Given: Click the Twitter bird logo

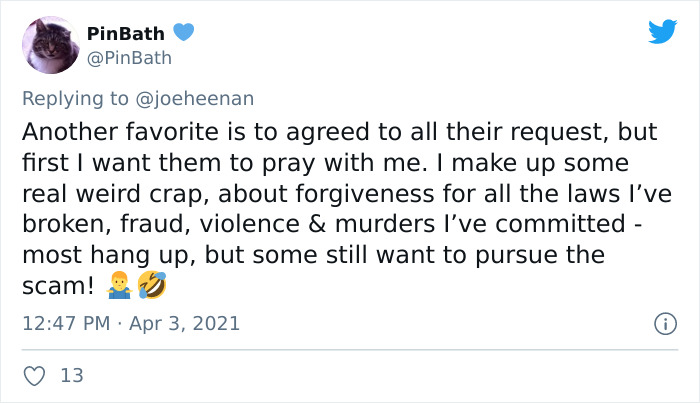Looking at the screenshot, I should [x=663, y=31].
